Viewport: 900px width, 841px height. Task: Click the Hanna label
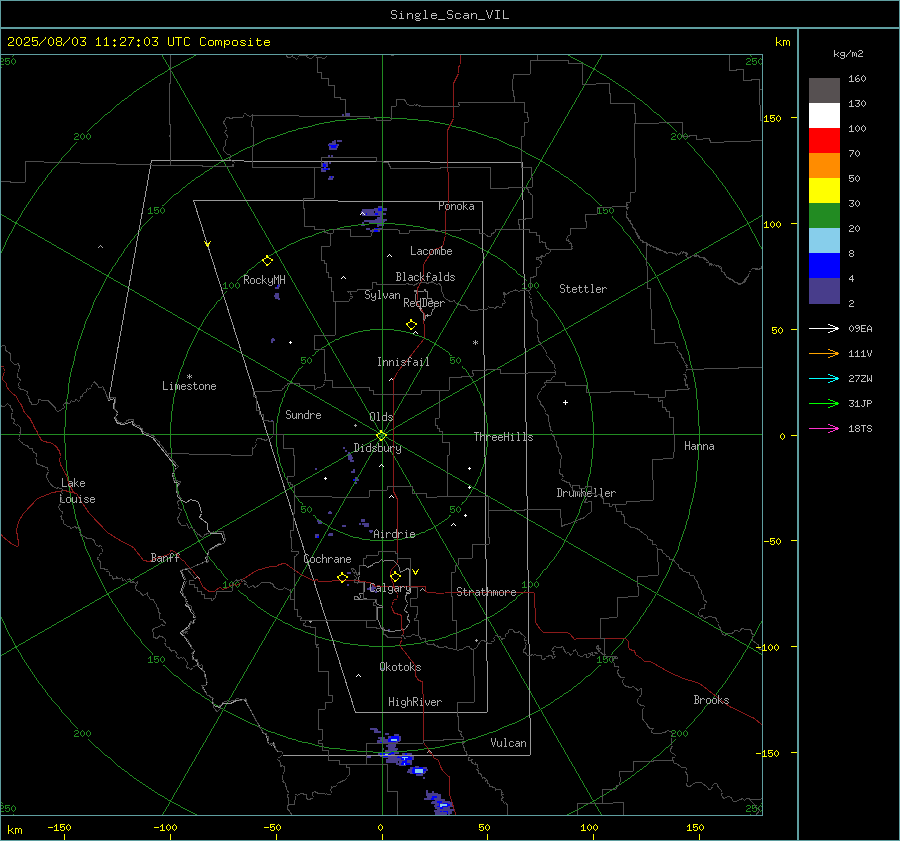(x=699, y=446)
